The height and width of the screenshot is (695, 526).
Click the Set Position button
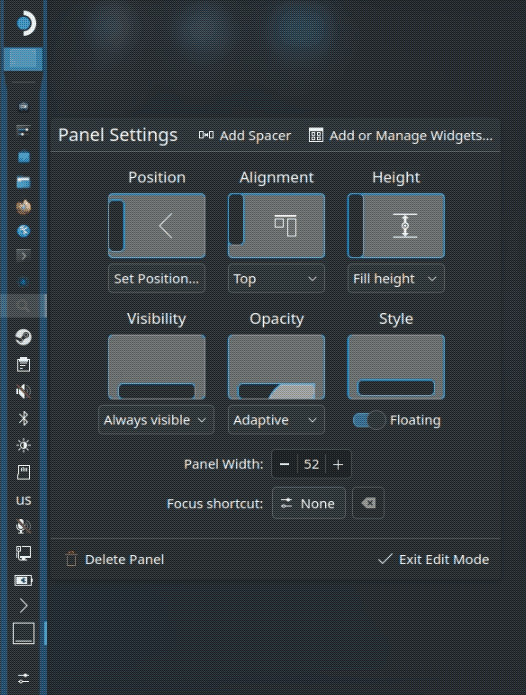coord(156,279)
